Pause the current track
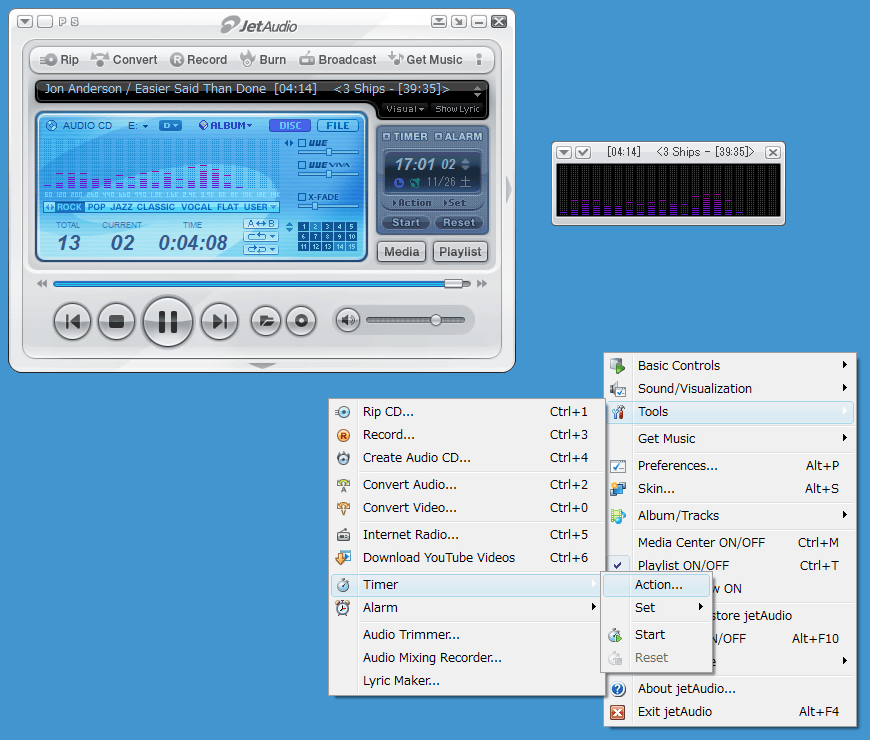 point(168,321)
